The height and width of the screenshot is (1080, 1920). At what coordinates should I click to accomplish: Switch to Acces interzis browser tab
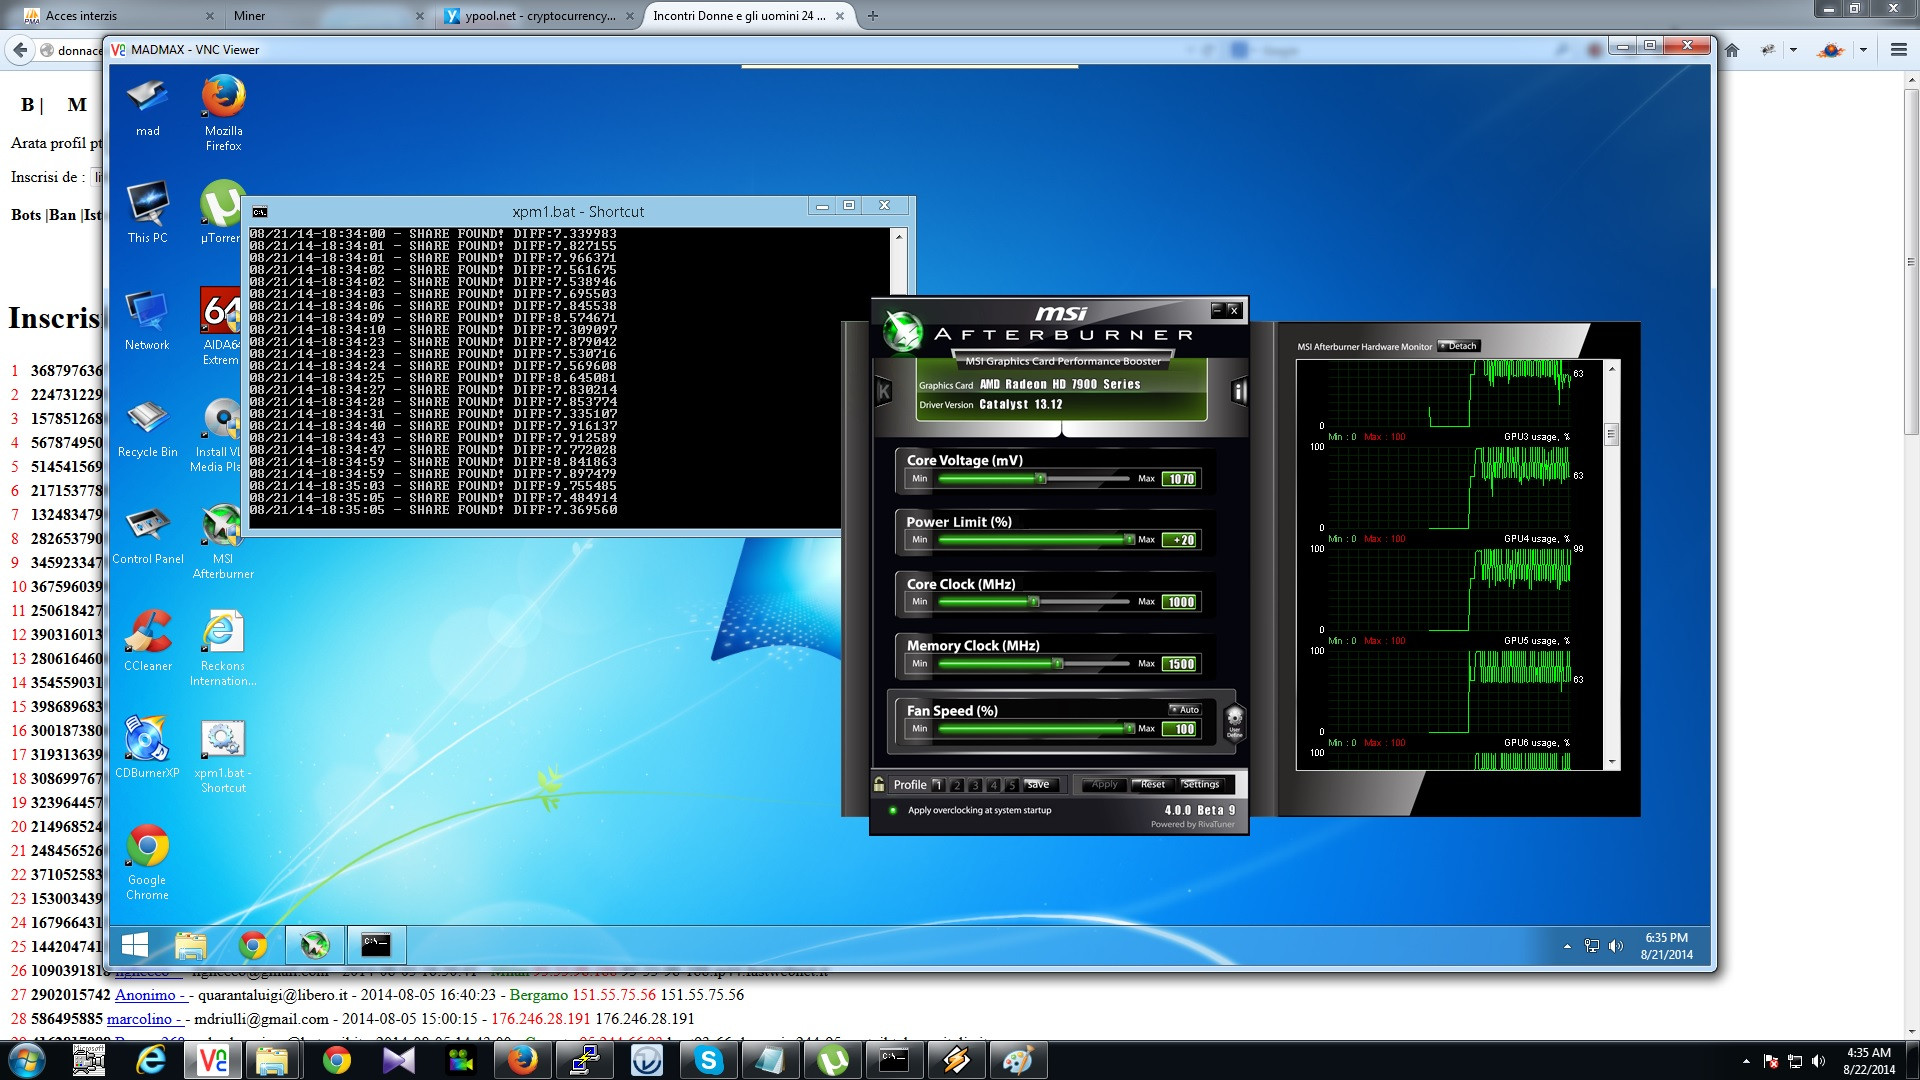tap(118, 15)
